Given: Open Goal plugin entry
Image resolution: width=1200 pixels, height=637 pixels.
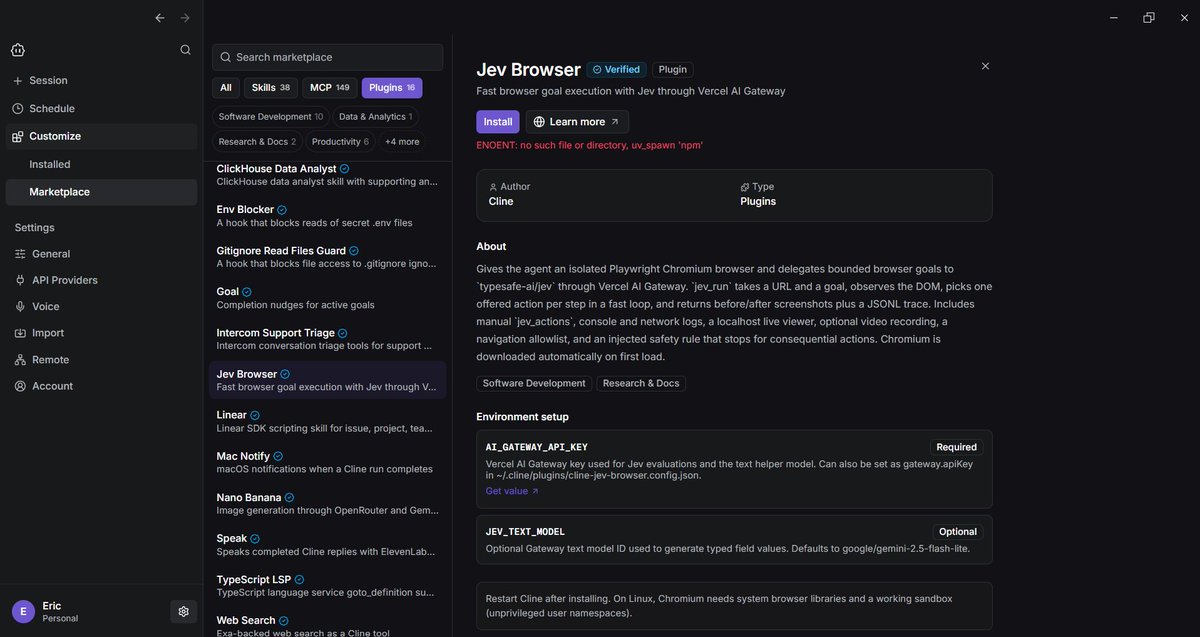Looking at the screenshot, I should pos(328,298).
